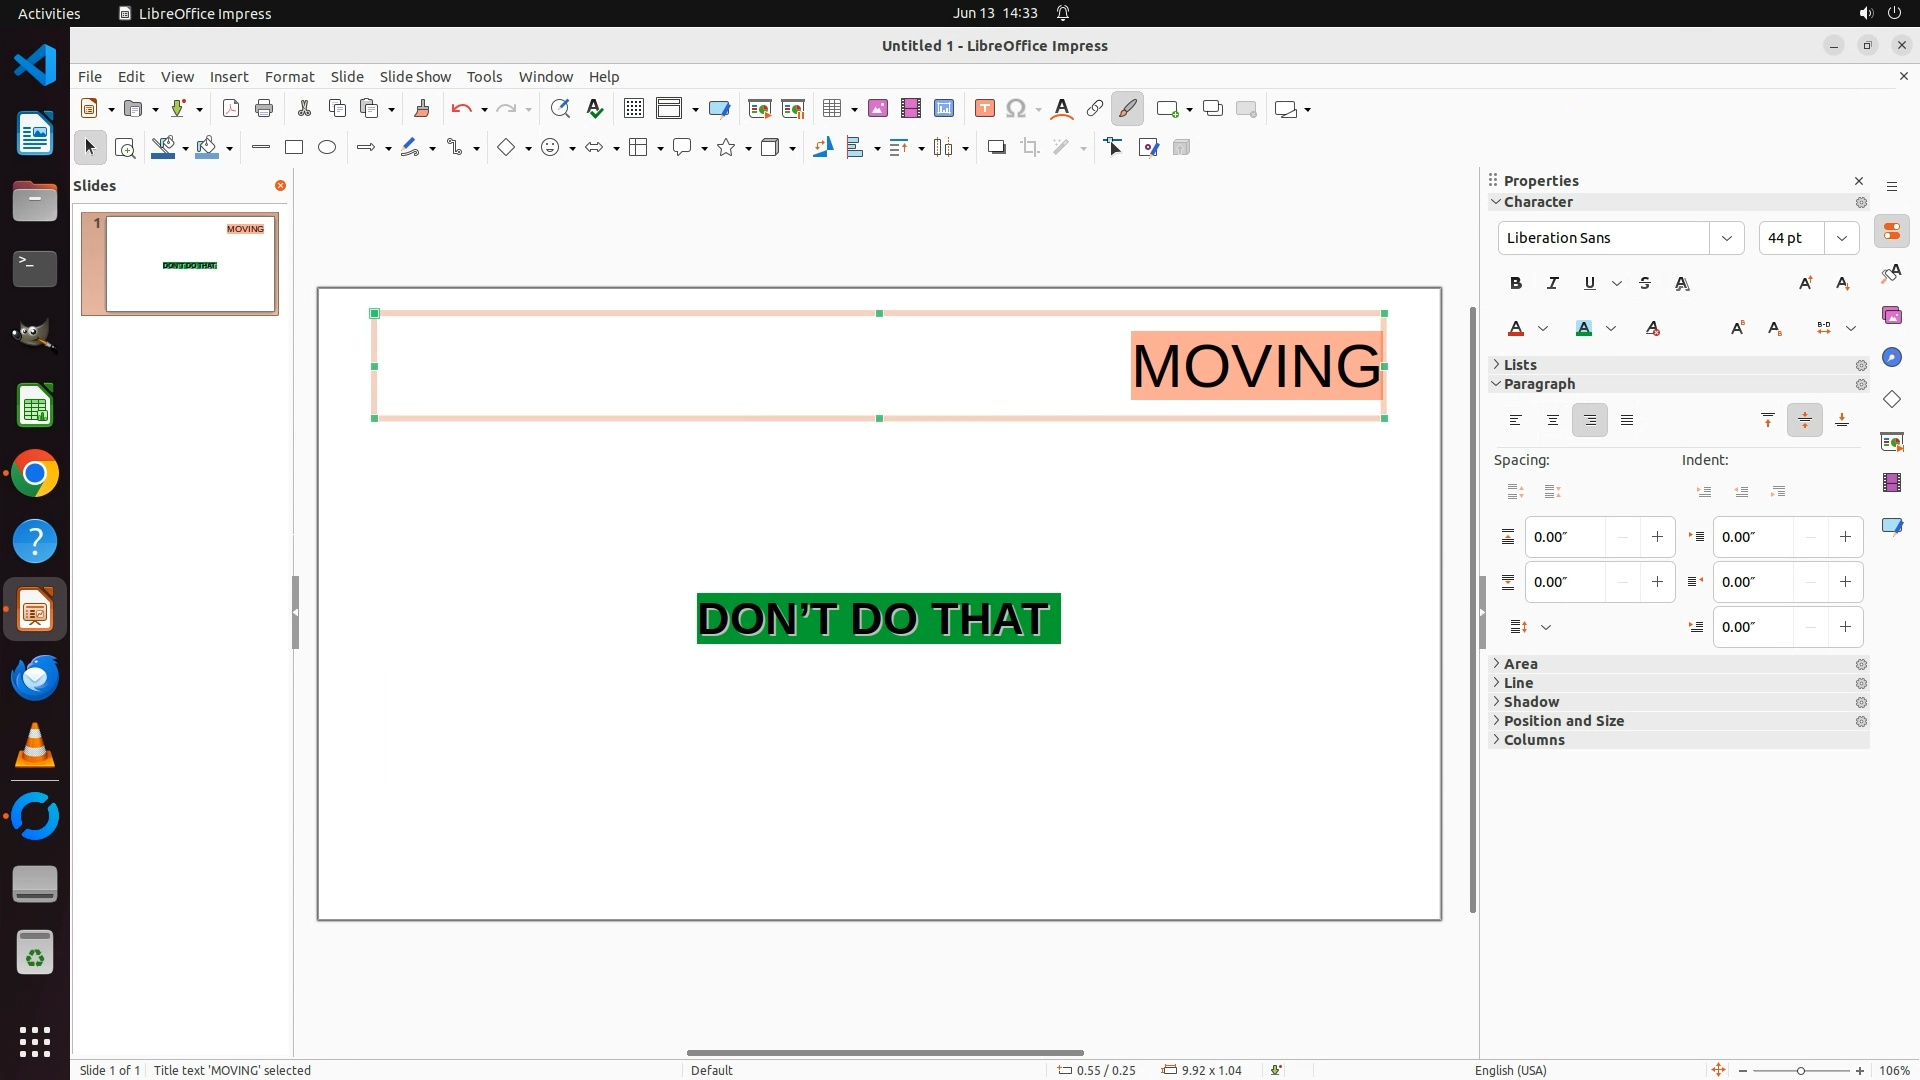Click the Insert Text Box icon

[x=984, y=109]
